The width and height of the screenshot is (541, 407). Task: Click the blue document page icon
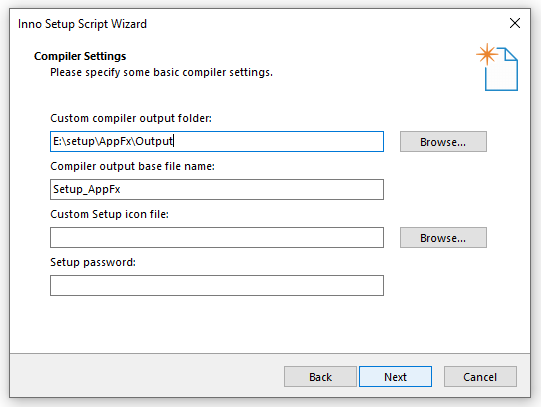501,69
